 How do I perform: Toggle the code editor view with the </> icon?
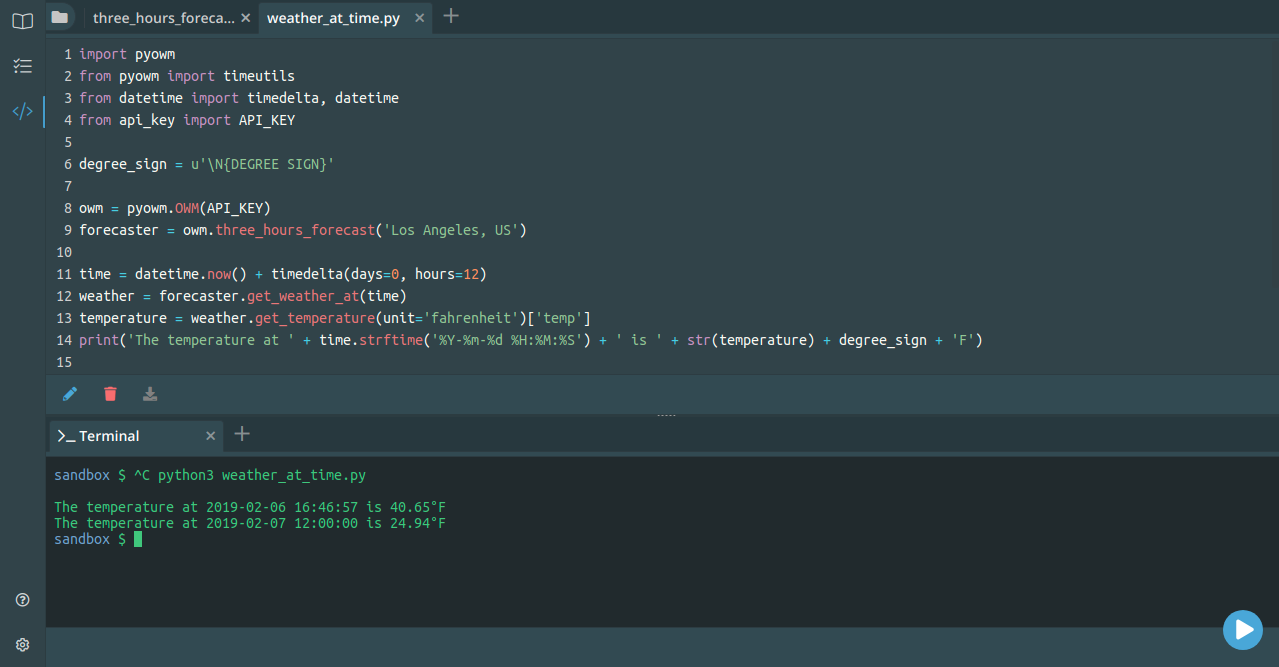(x=22, y=111)
